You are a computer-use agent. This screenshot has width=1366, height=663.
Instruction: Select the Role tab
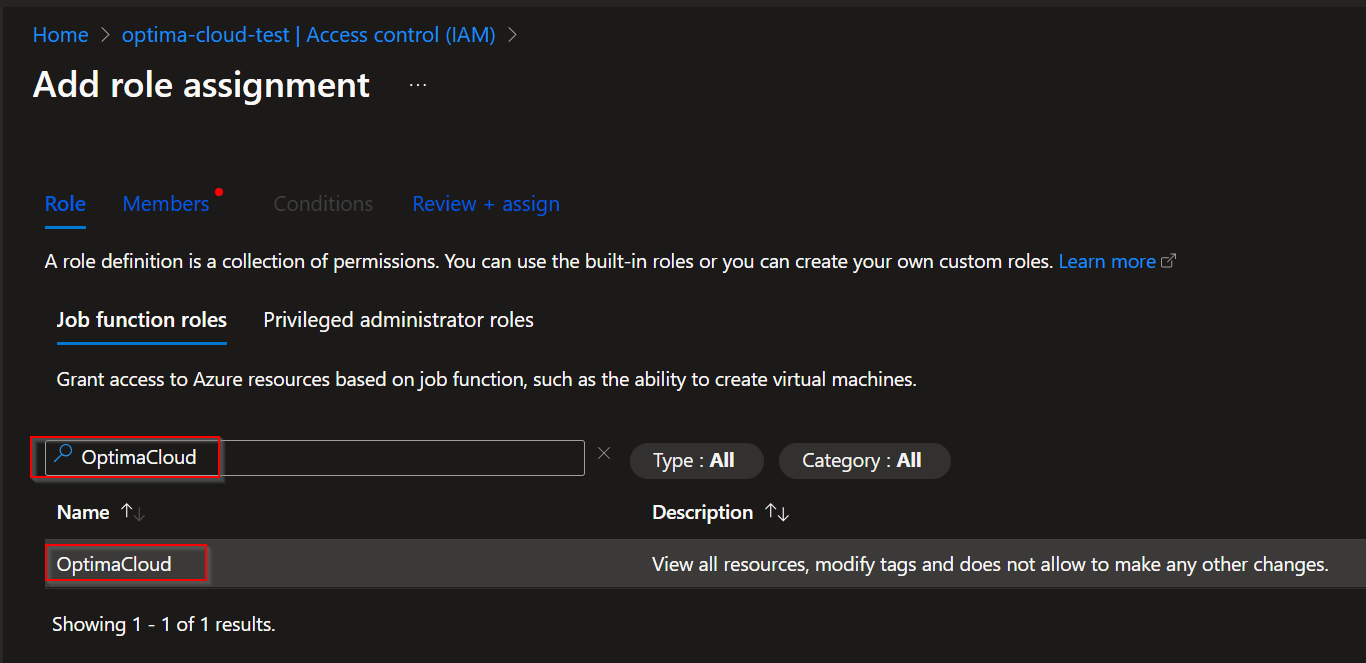65,204
